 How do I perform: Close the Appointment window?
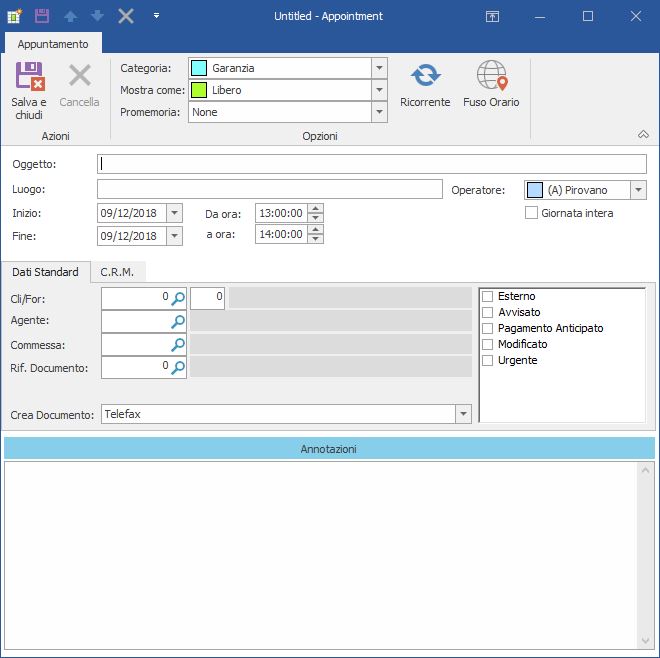636,16
